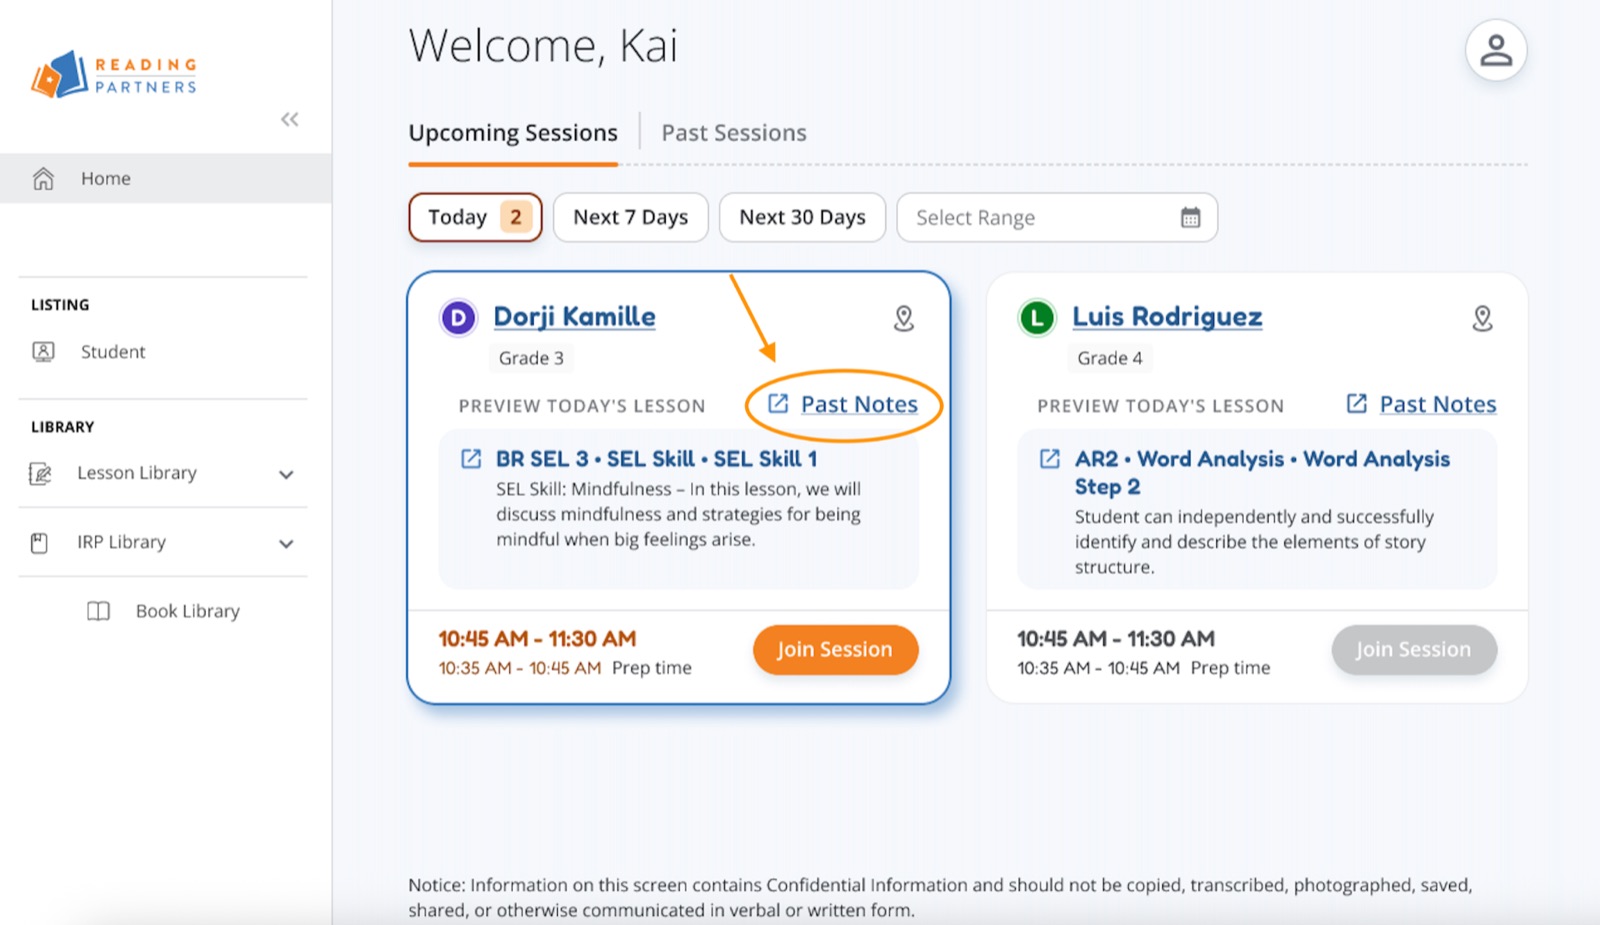Viewport: 1600px width, 925px height.
Task: Click external-link icon by Luis's Past Notes
Action: (x=1356, y=403)
